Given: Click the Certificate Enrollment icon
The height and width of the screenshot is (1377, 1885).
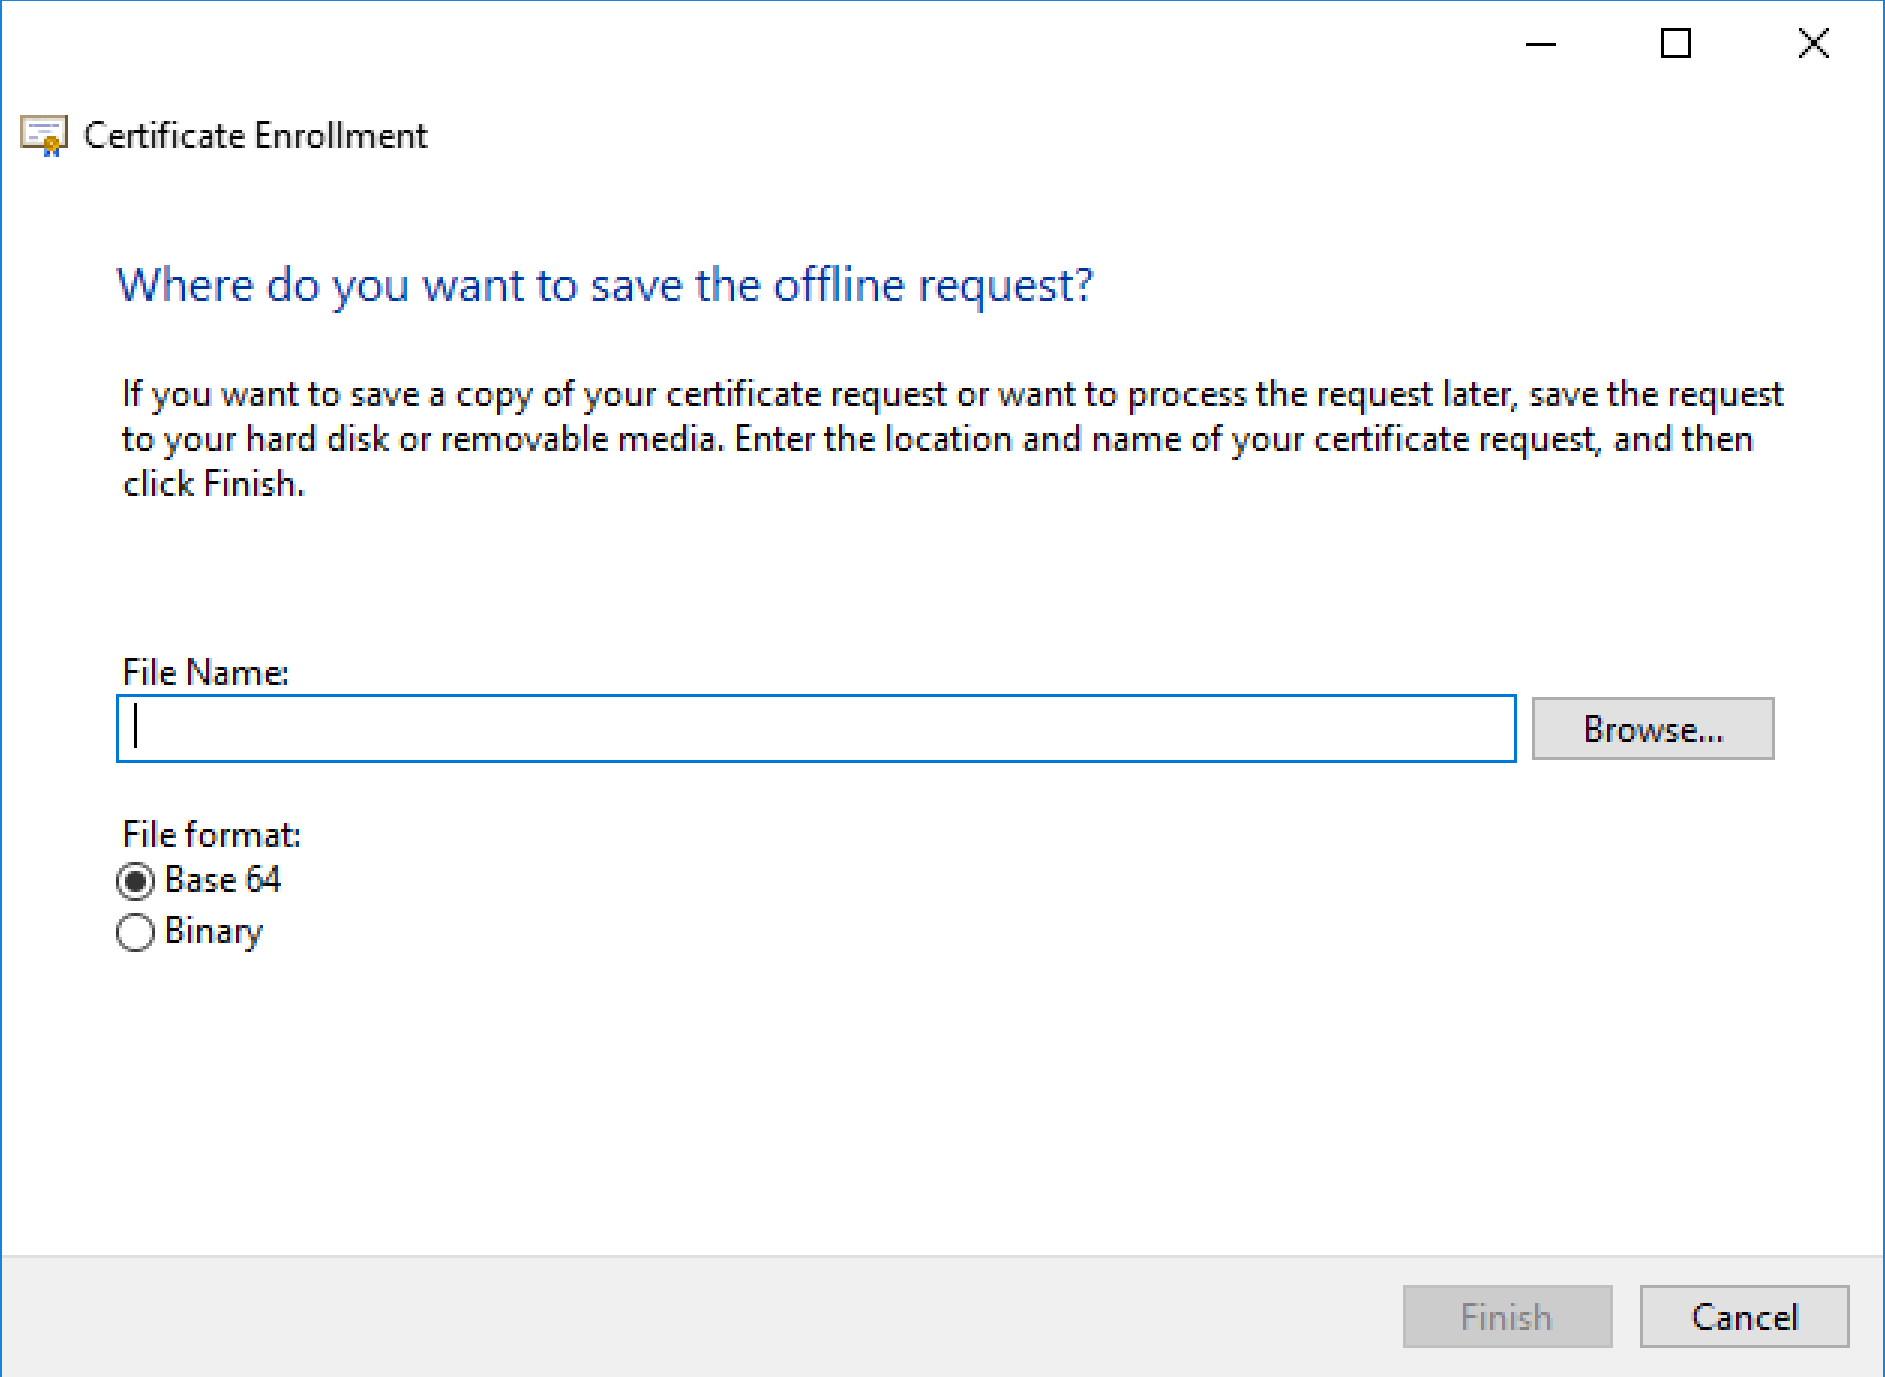Looking at the screenshot, I should [x=42, y=134].
